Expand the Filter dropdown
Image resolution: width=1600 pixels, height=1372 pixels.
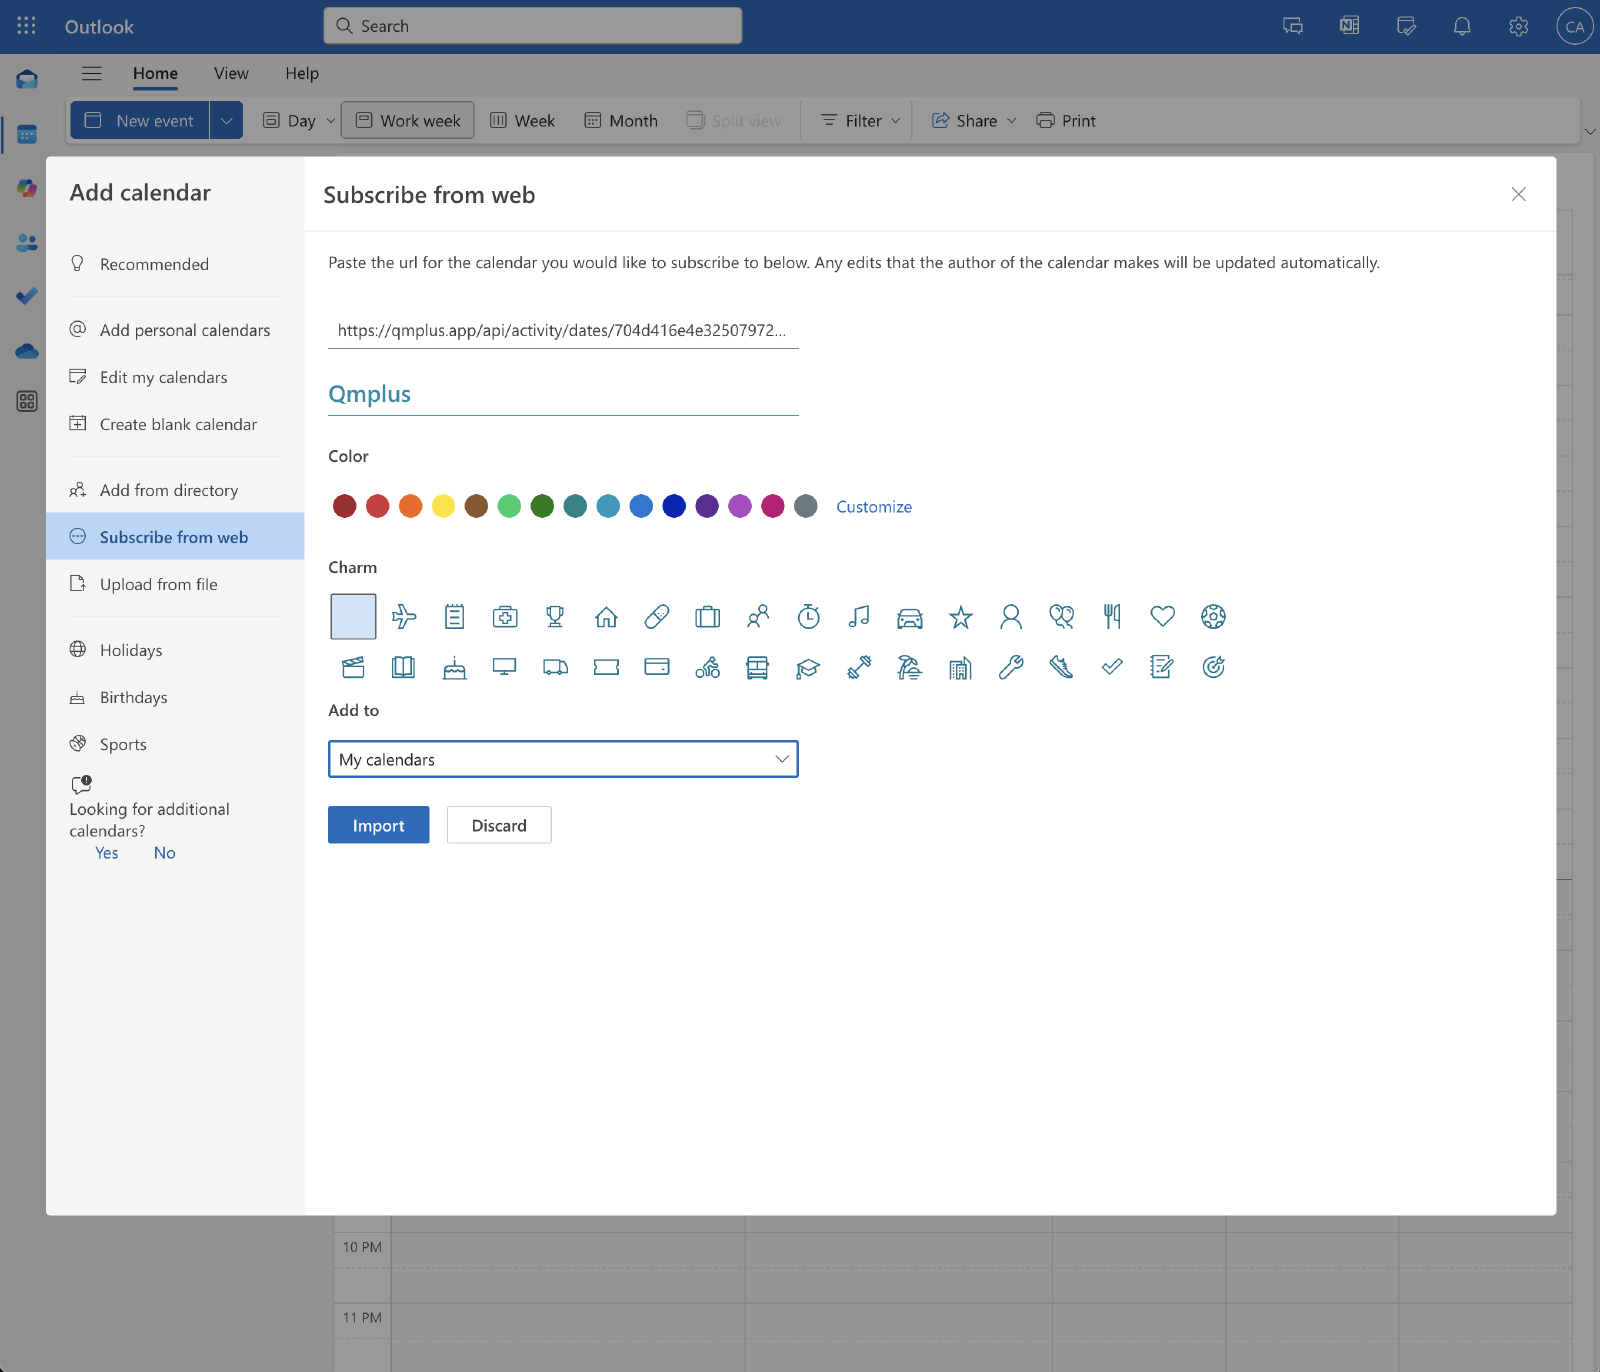[x=861, y=121]
